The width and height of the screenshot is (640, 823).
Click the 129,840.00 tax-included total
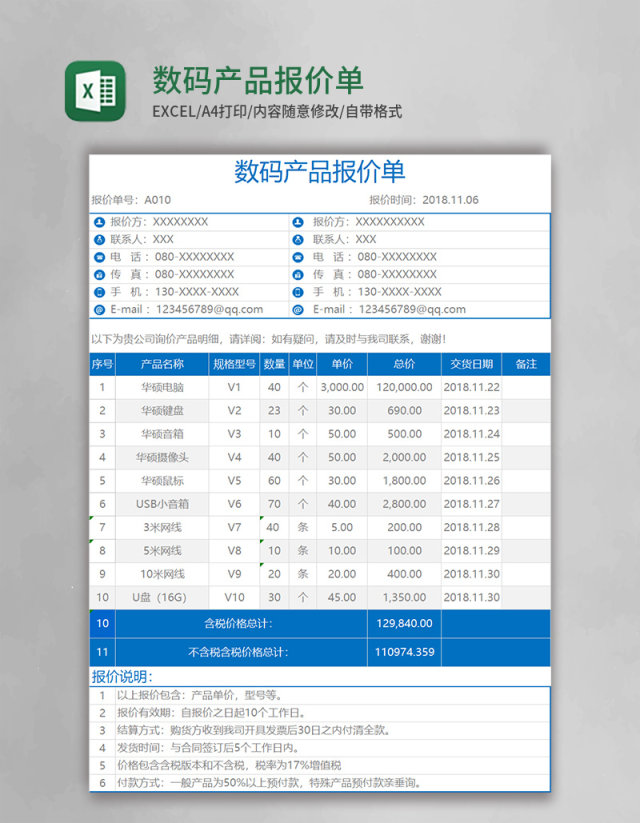click(x=404, y=624)
